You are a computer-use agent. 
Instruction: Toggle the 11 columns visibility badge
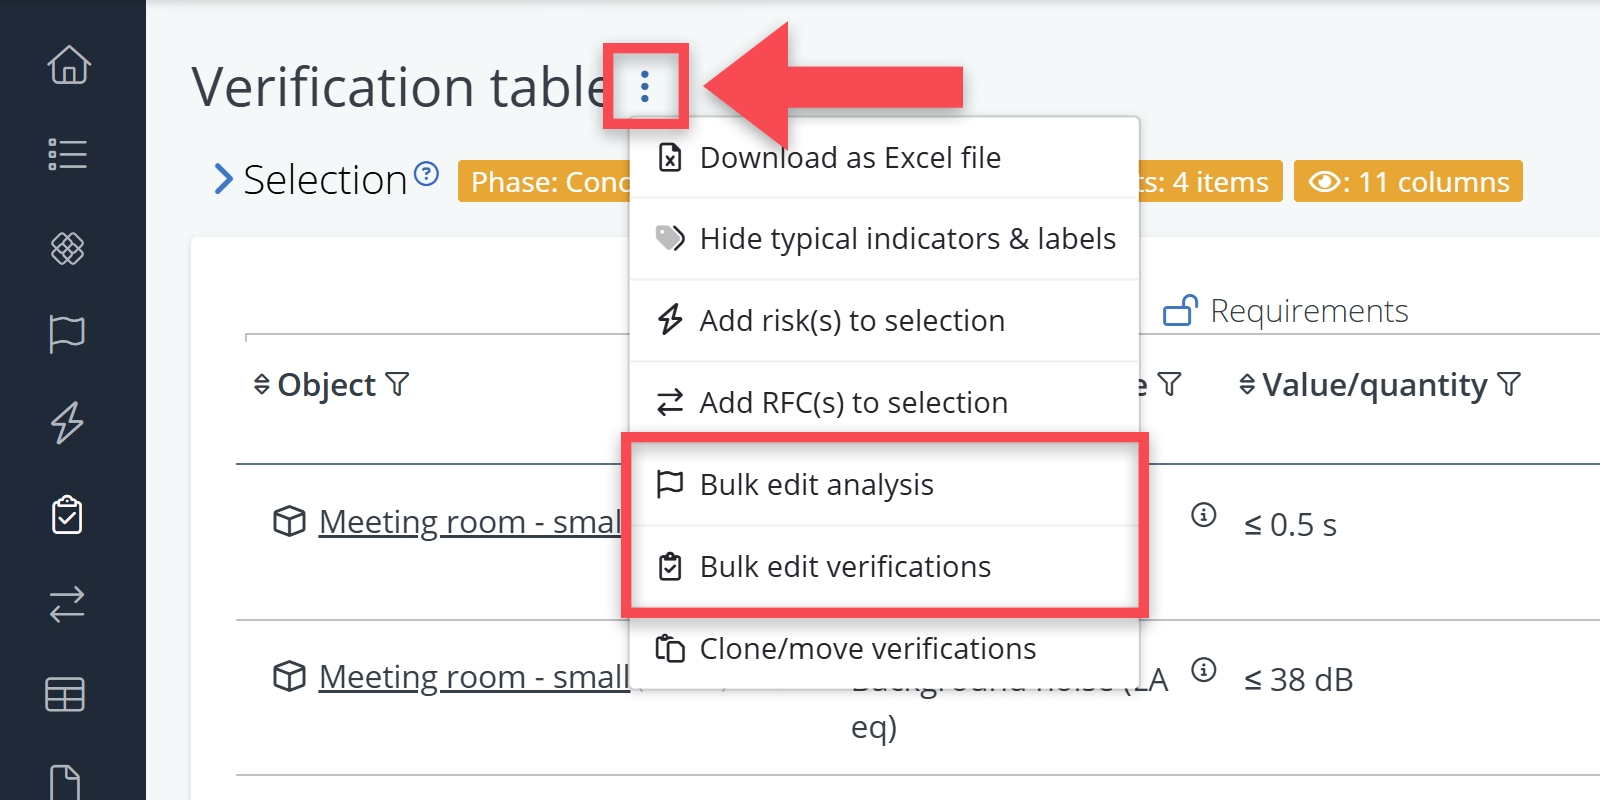tap(1408, 182)
